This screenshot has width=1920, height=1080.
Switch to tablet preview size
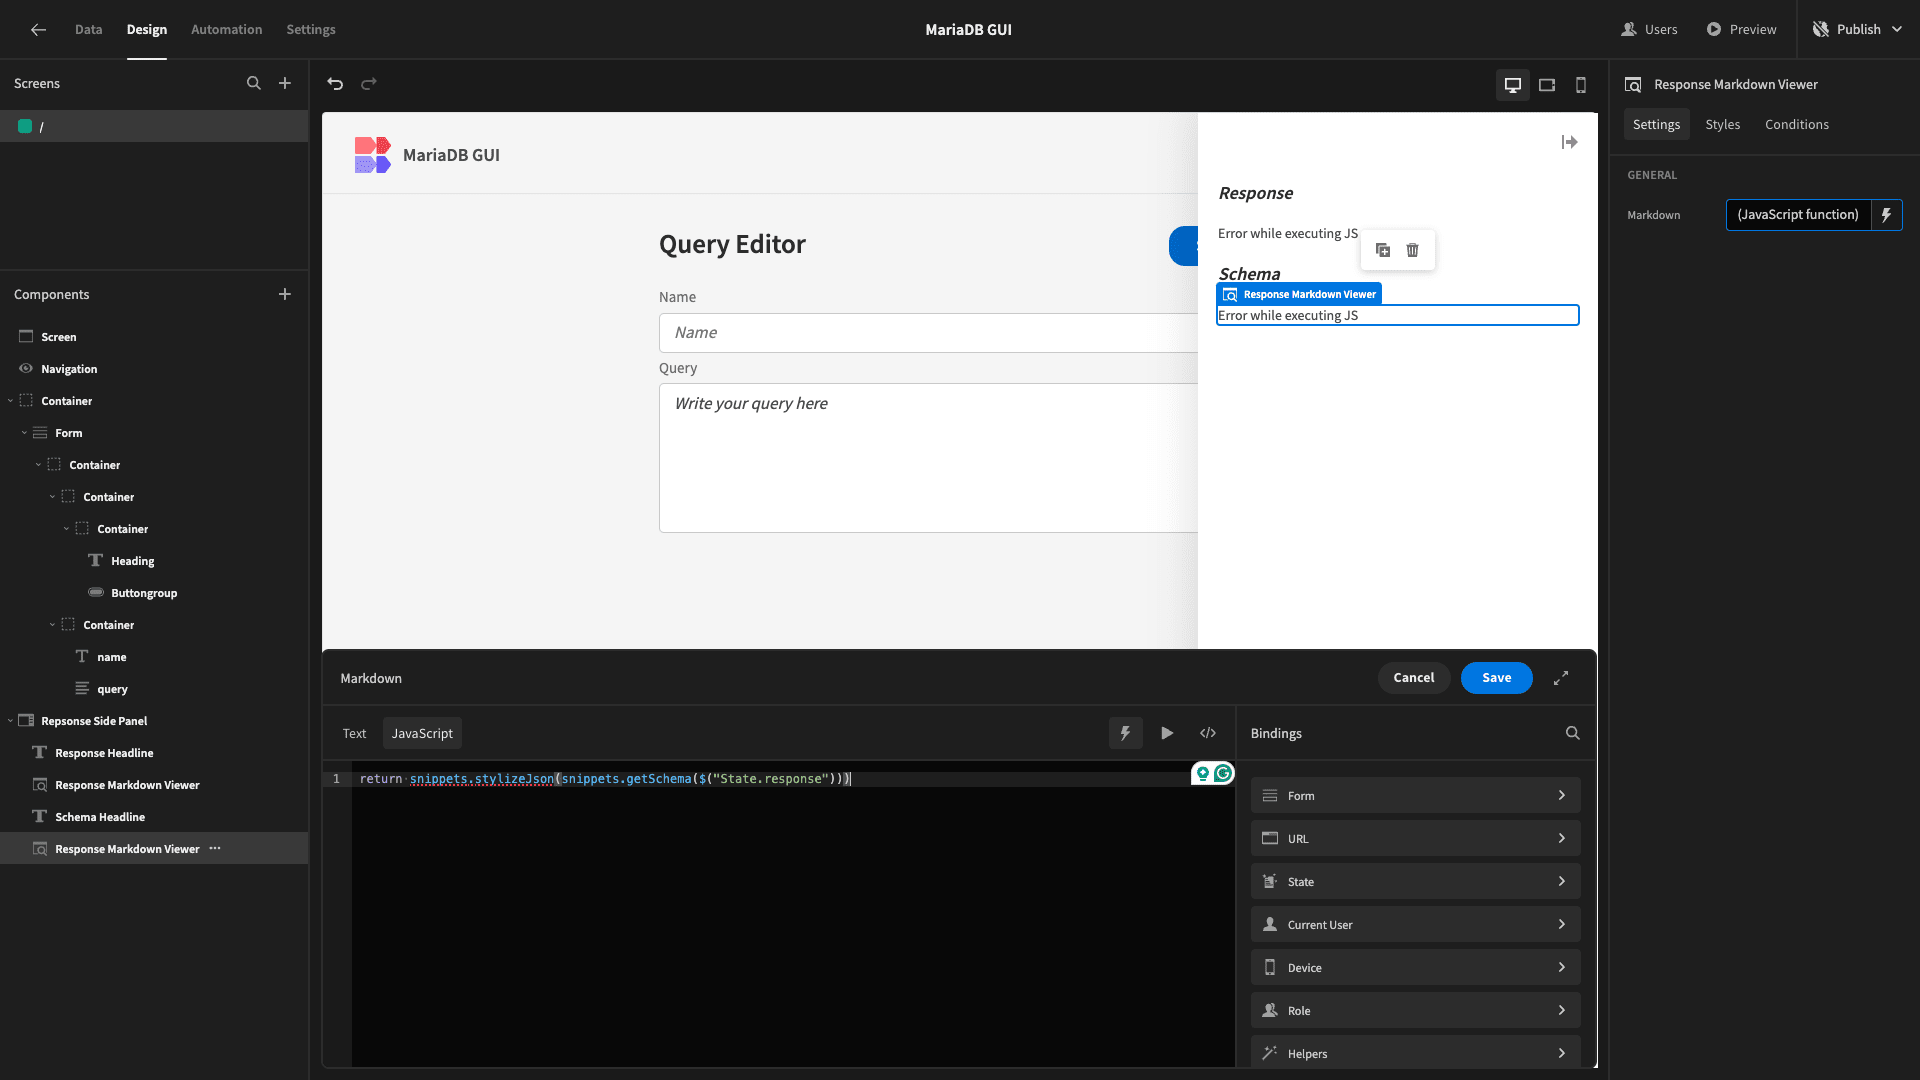click(x=1547, y=85)
